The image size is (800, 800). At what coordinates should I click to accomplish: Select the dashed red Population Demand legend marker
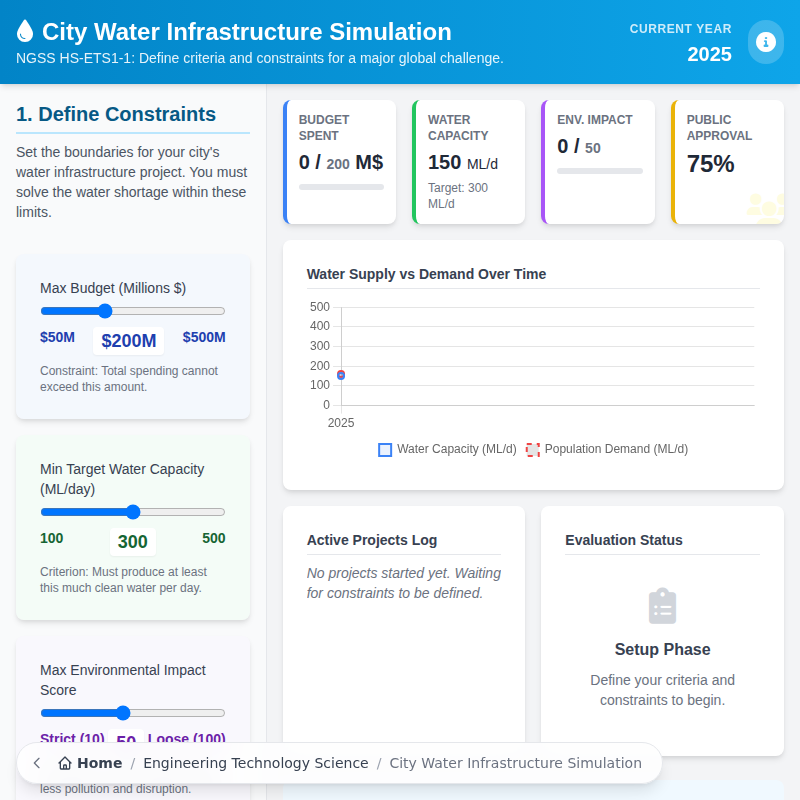coord(532,449)
